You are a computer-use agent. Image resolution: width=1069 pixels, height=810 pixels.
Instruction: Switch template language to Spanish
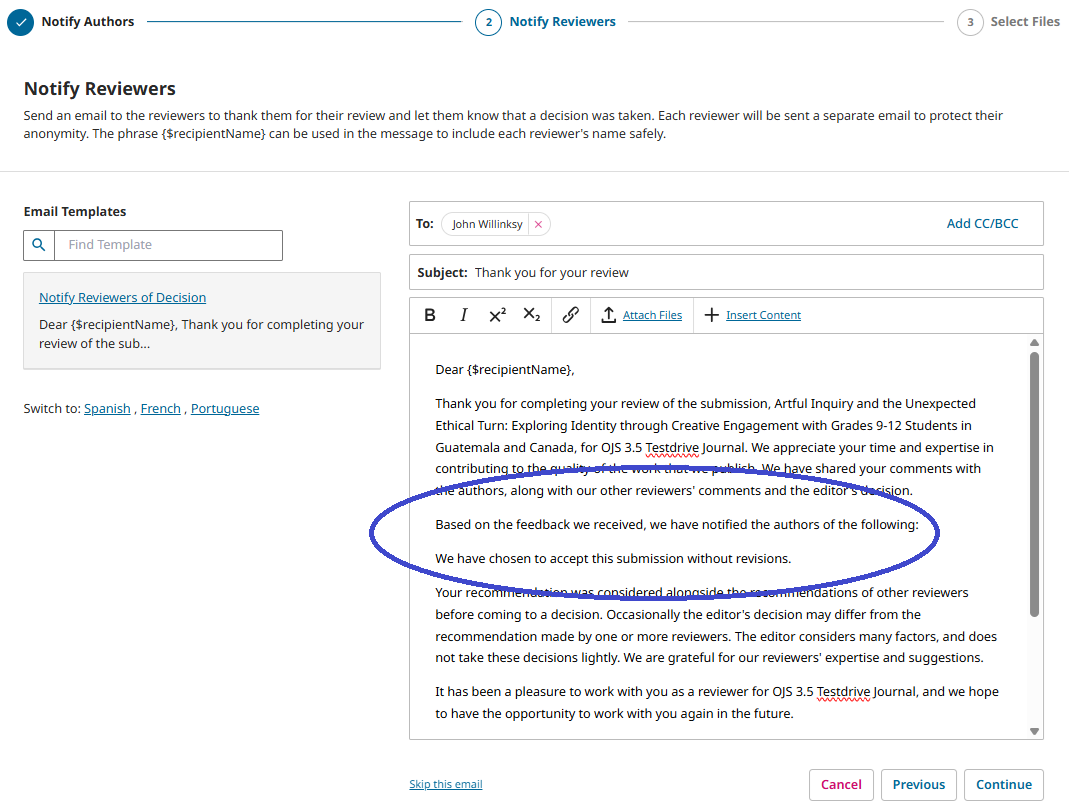point(107,408)
